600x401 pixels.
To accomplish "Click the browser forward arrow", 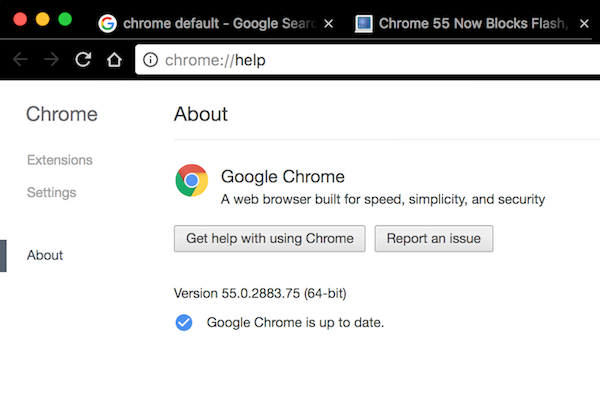I will click(51, 59).
